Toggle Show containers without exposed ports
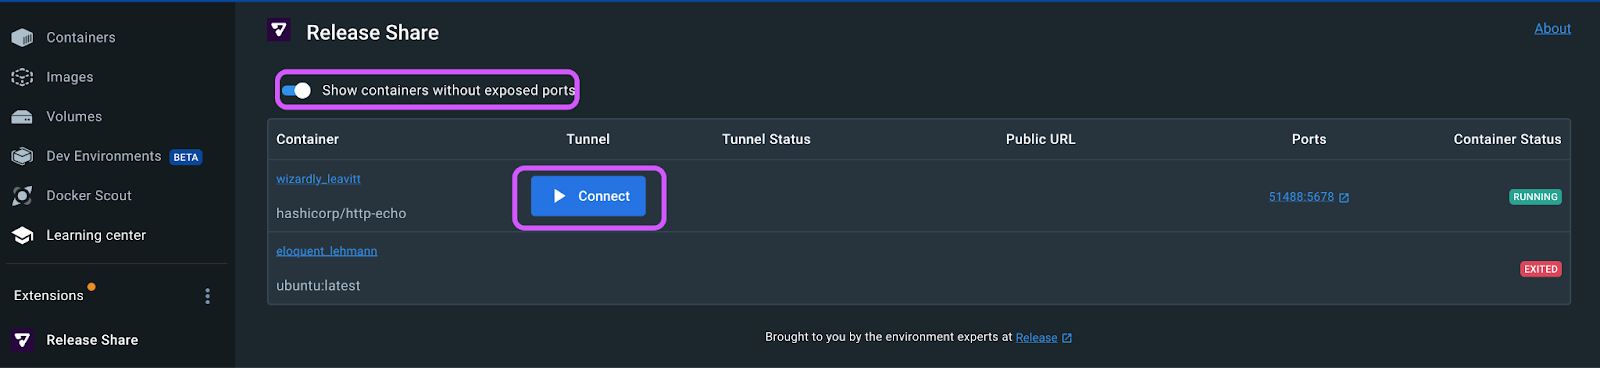Viewport: 1600px width, 368px height. 296,90
